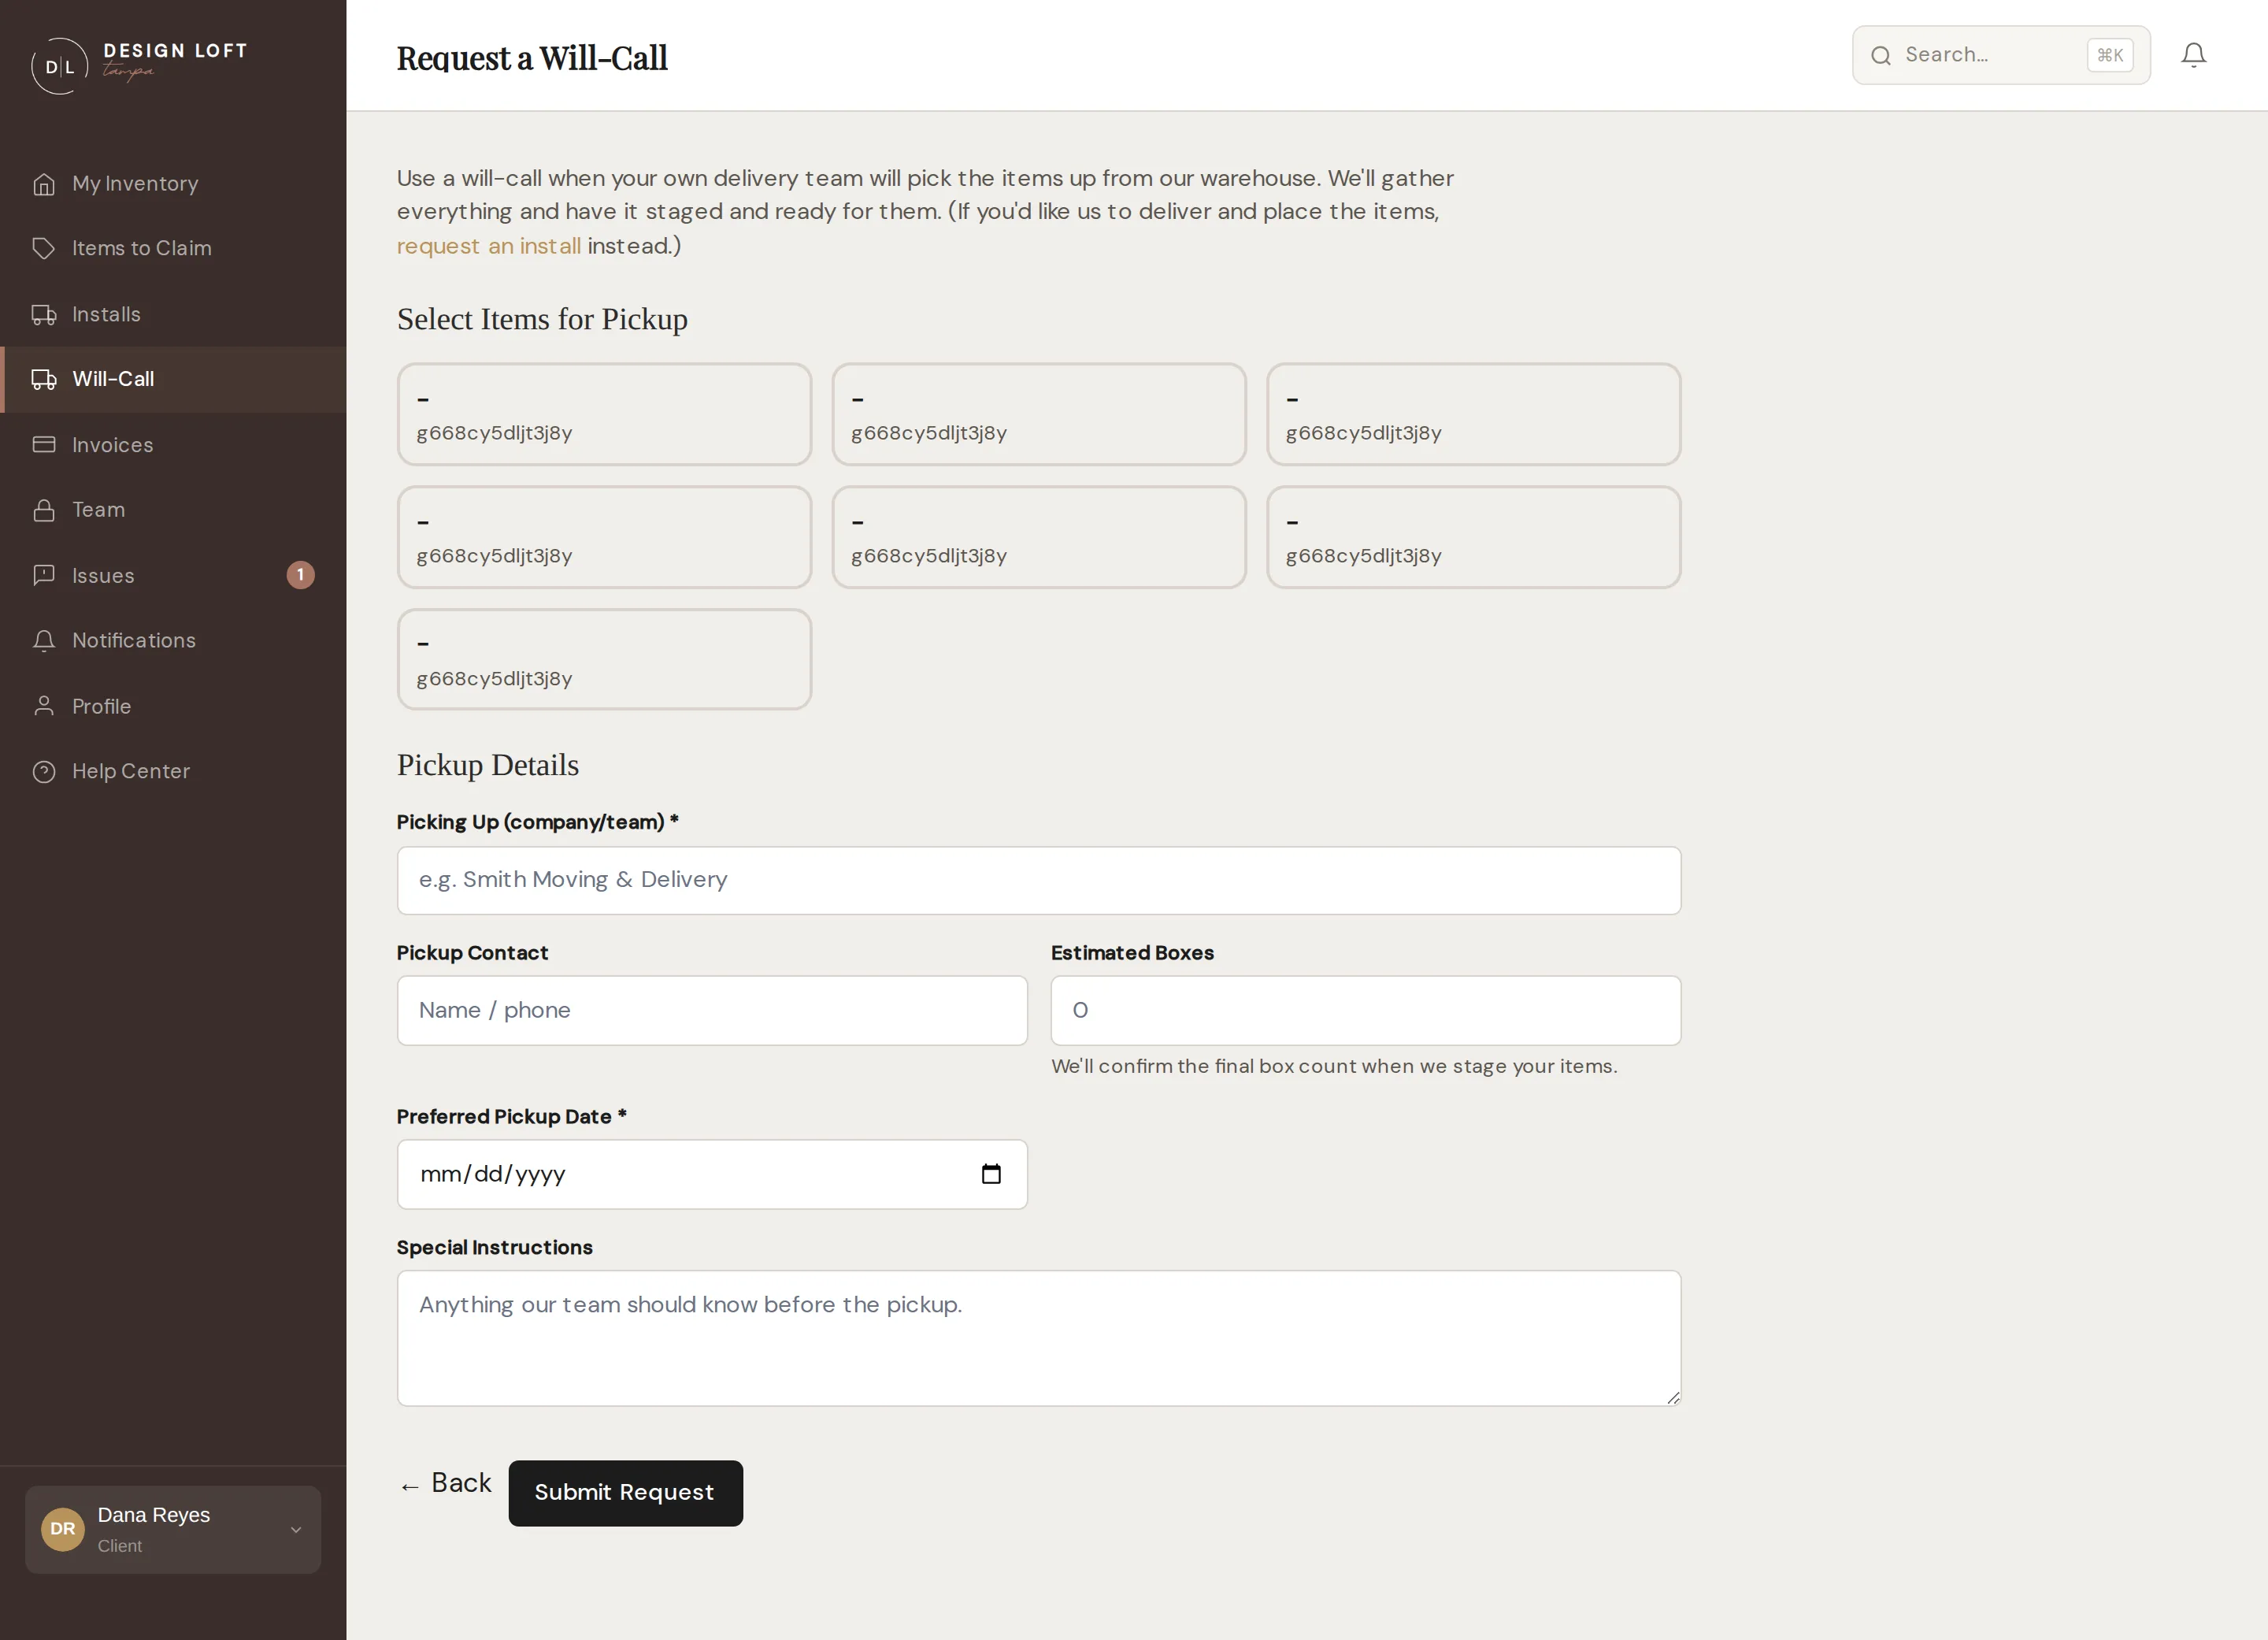This screenshot has height=1640, width=2268.
Task: Click the Picking Up company/team field
Action: click(1039, 880)
